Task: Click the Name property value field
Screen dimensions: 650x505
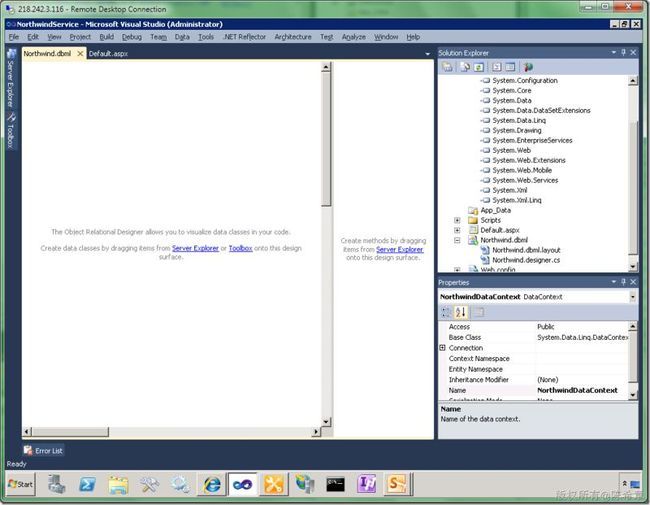Action: tap(582, 390)
